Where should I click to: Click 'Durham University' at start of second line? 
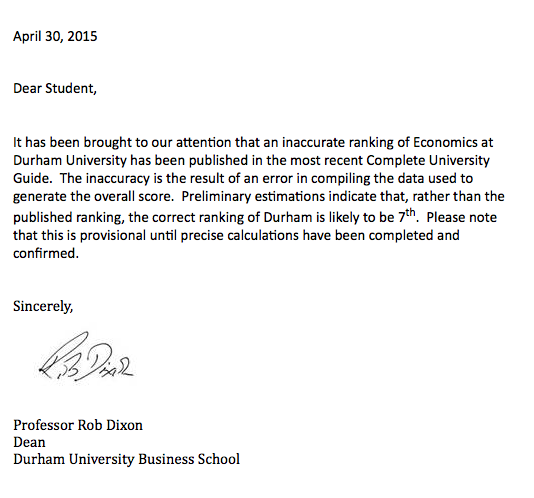click(x=70, y=160)
